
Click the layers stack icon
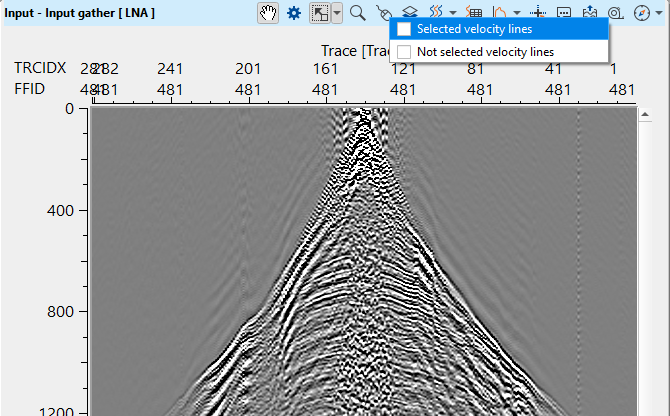tap(410, 13)
